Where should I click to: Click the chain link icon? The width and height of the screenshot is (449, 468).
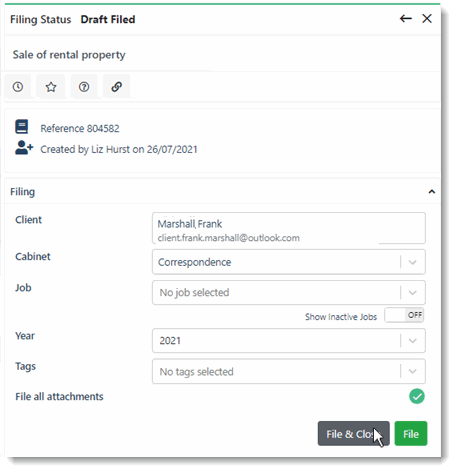[x=116, y=87]
